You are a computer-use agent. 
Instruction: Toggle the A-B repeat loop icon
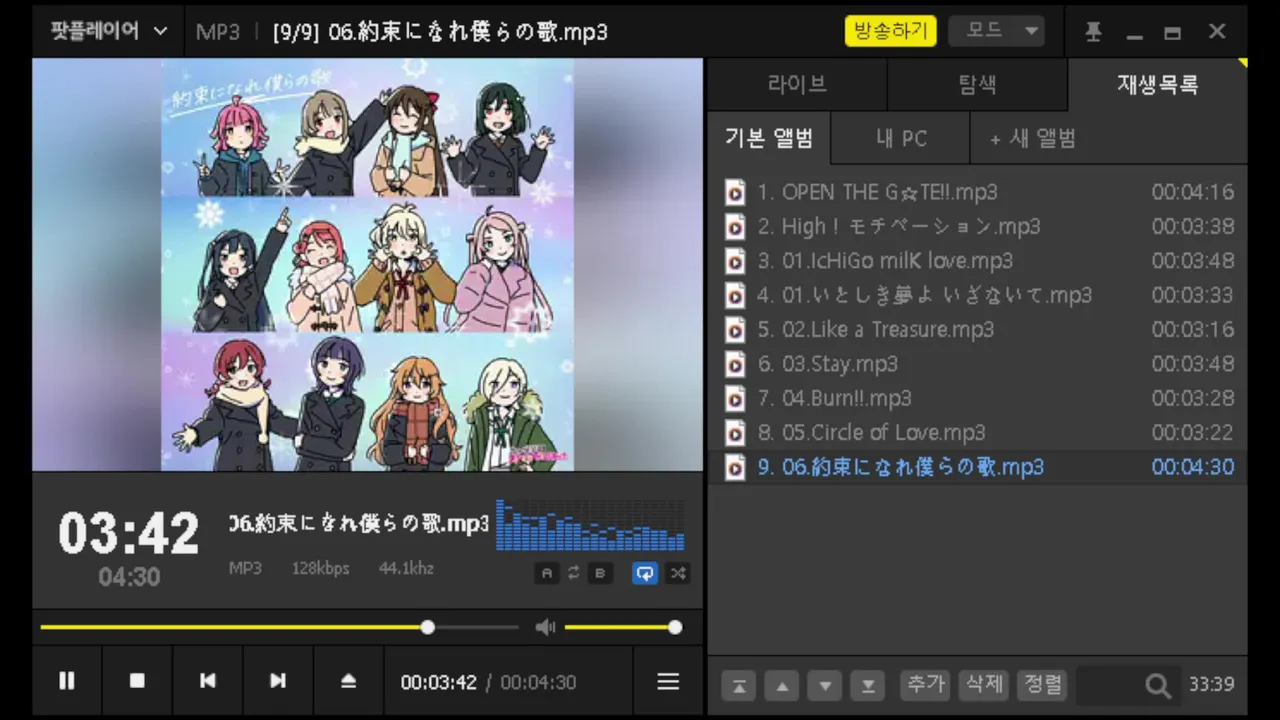click(x=573, y=573)
